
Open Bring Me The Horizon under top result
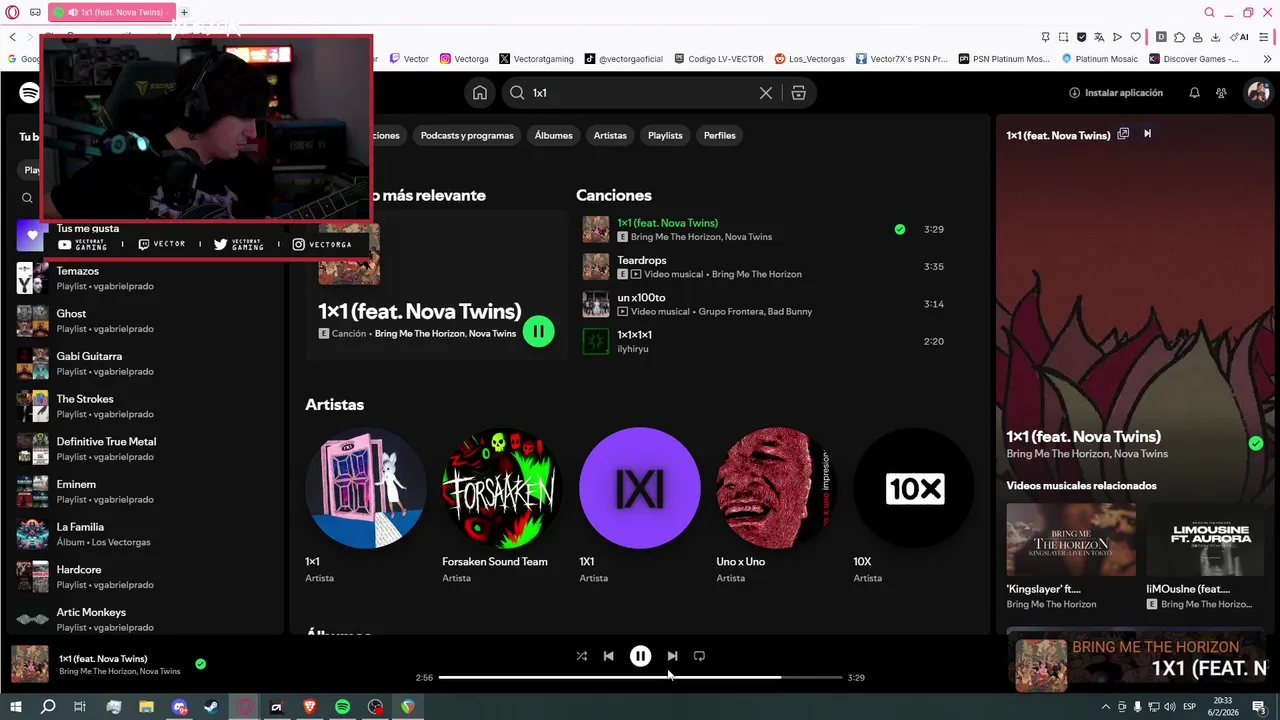click(418, 334)
